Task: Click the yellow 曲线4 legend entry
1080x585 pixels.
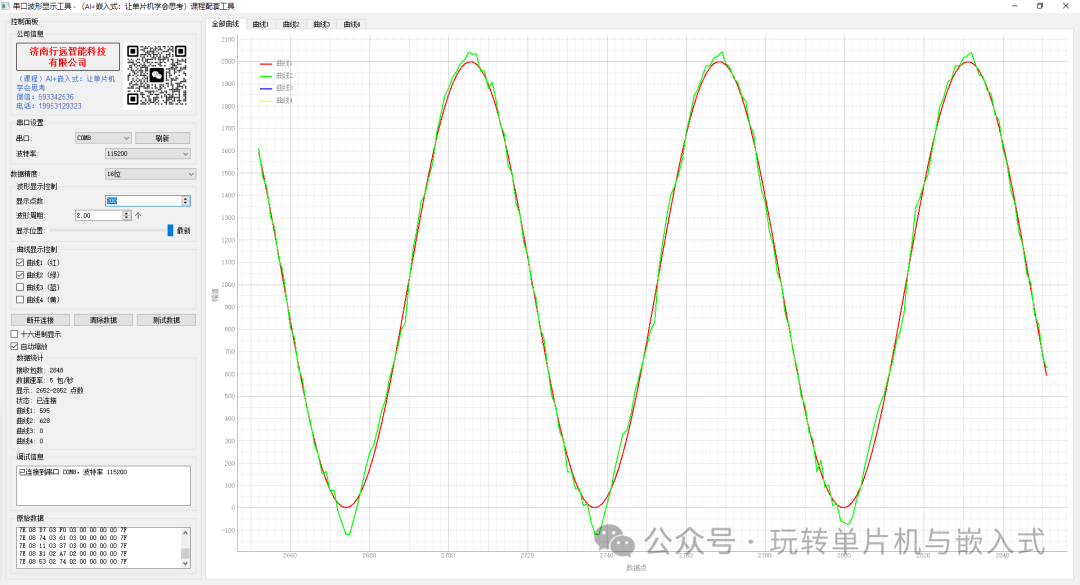Action: [x=276, y=101]
